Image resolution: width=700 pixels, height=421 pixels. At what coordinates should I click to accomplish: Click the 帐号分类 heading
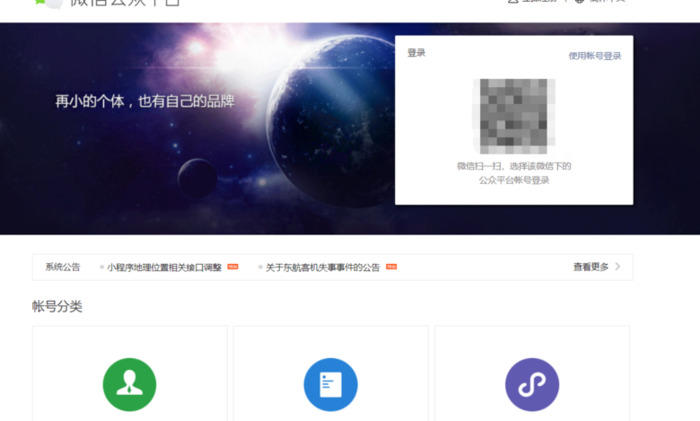(x=57, y=307)
